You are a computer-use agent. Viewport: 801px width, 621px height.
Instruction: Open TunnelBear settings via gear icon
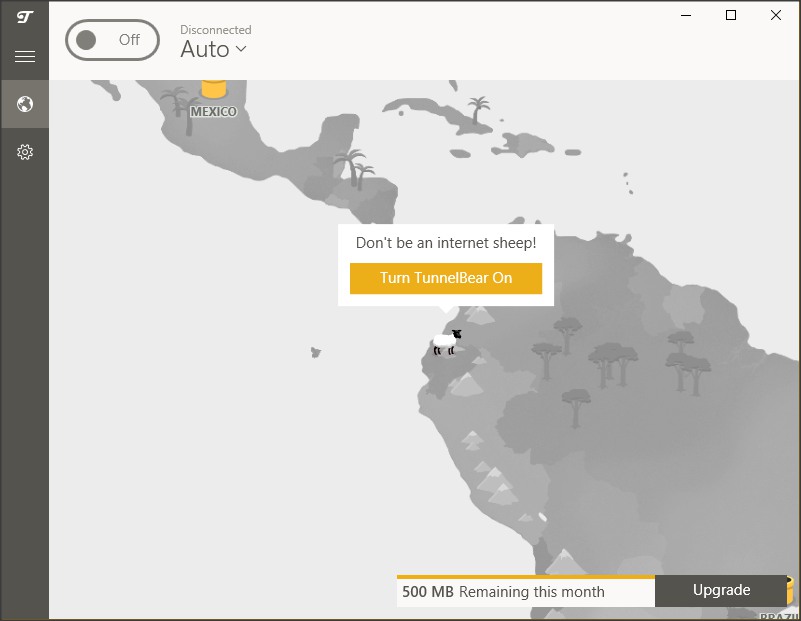(x=25, y=152)
